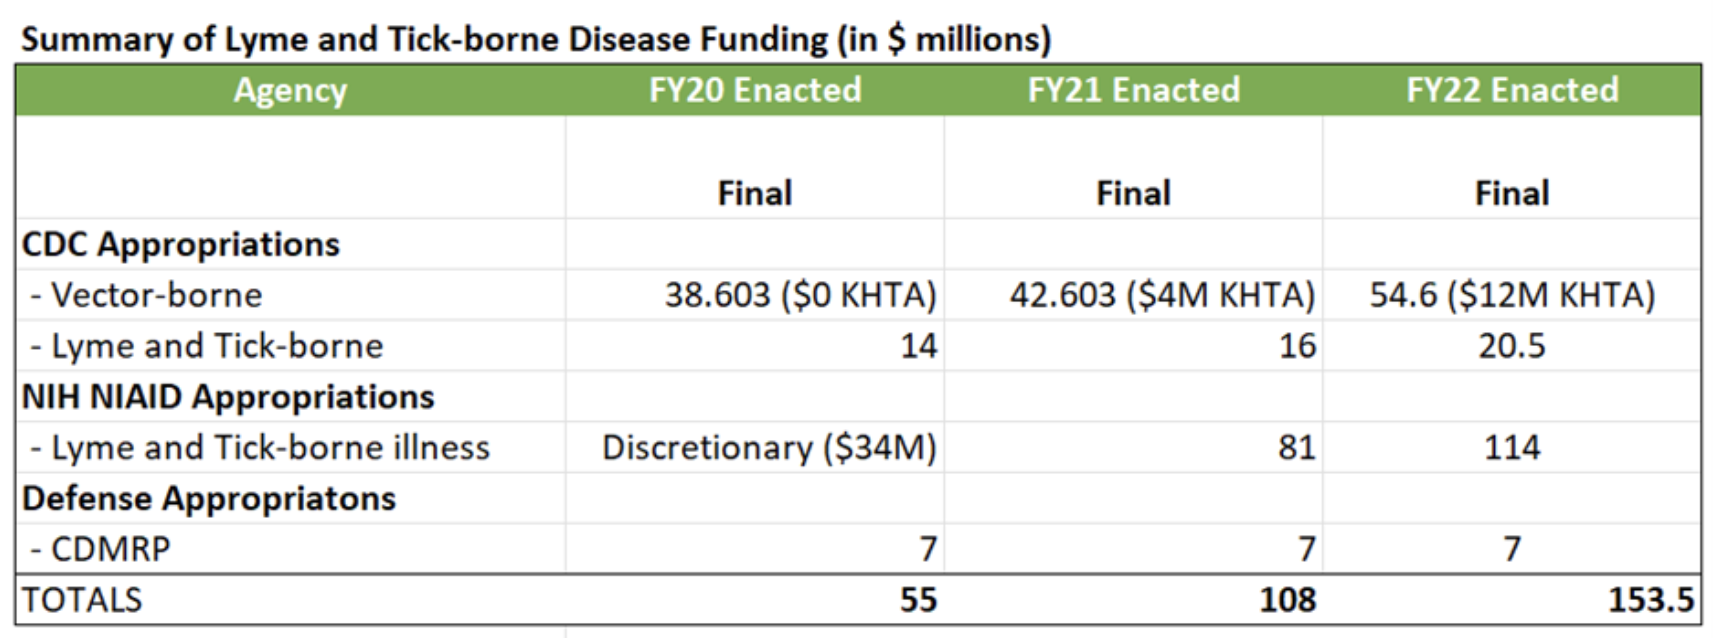
Task: Select the "FY20 Enacted" column header
Action: tap(755, 90)
